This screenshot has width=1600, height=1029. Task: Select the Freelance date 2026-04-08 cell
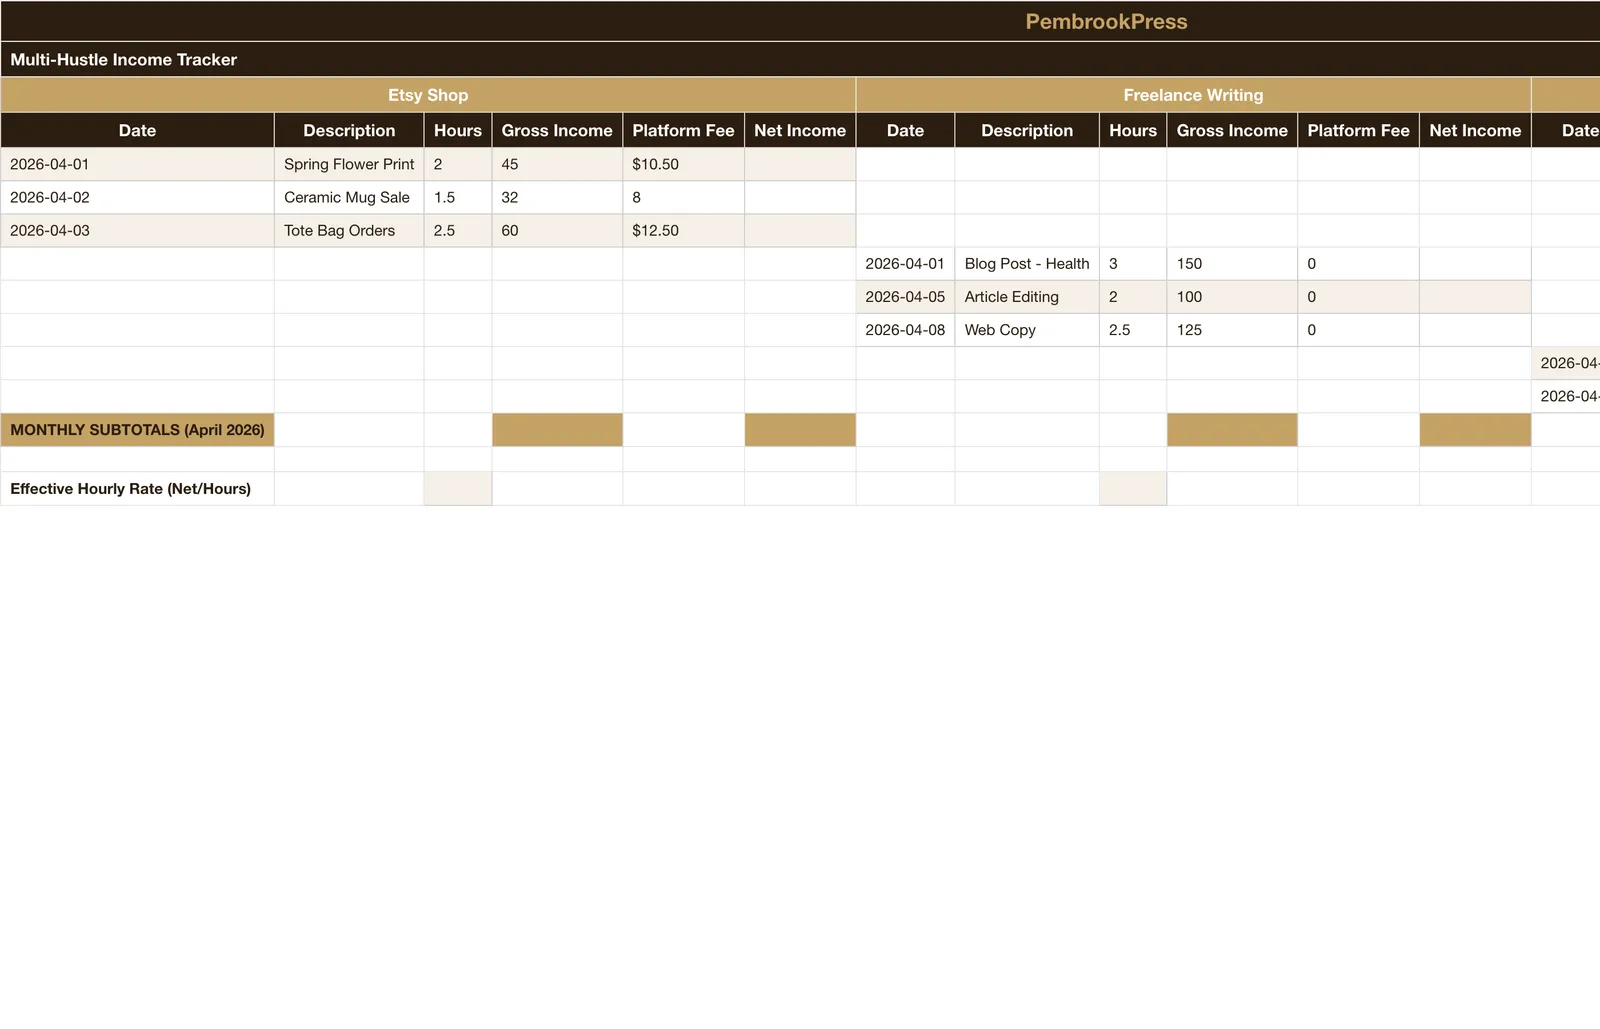point(905,329)
